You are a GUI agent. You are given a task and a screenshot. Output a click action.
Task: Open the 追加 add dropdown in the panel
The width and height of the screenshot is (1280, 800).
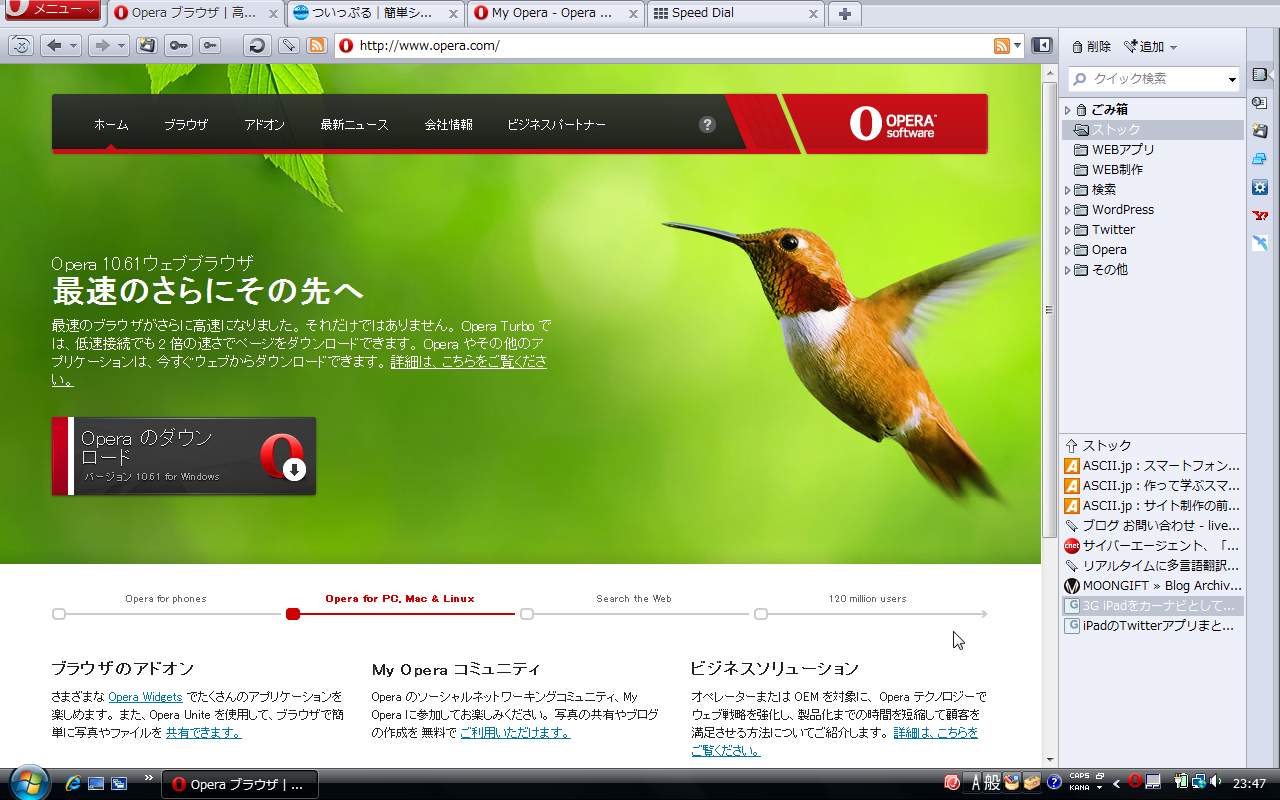pyautogui.click(x=1151, y=47)
